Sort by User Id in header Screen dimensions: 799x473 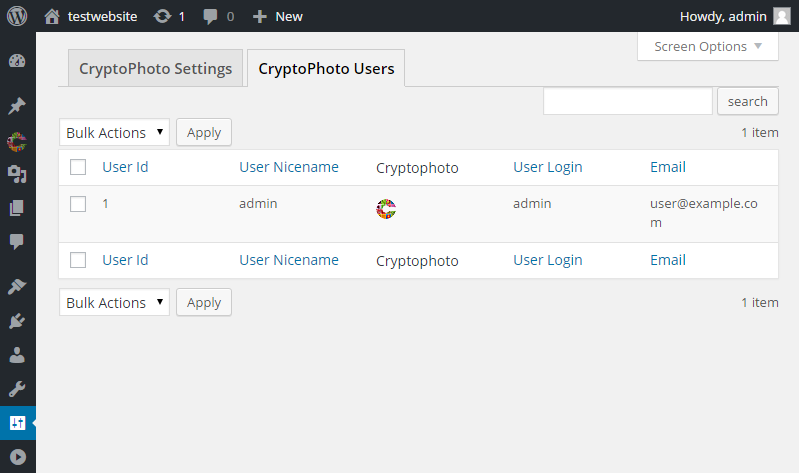pos(125,167)
